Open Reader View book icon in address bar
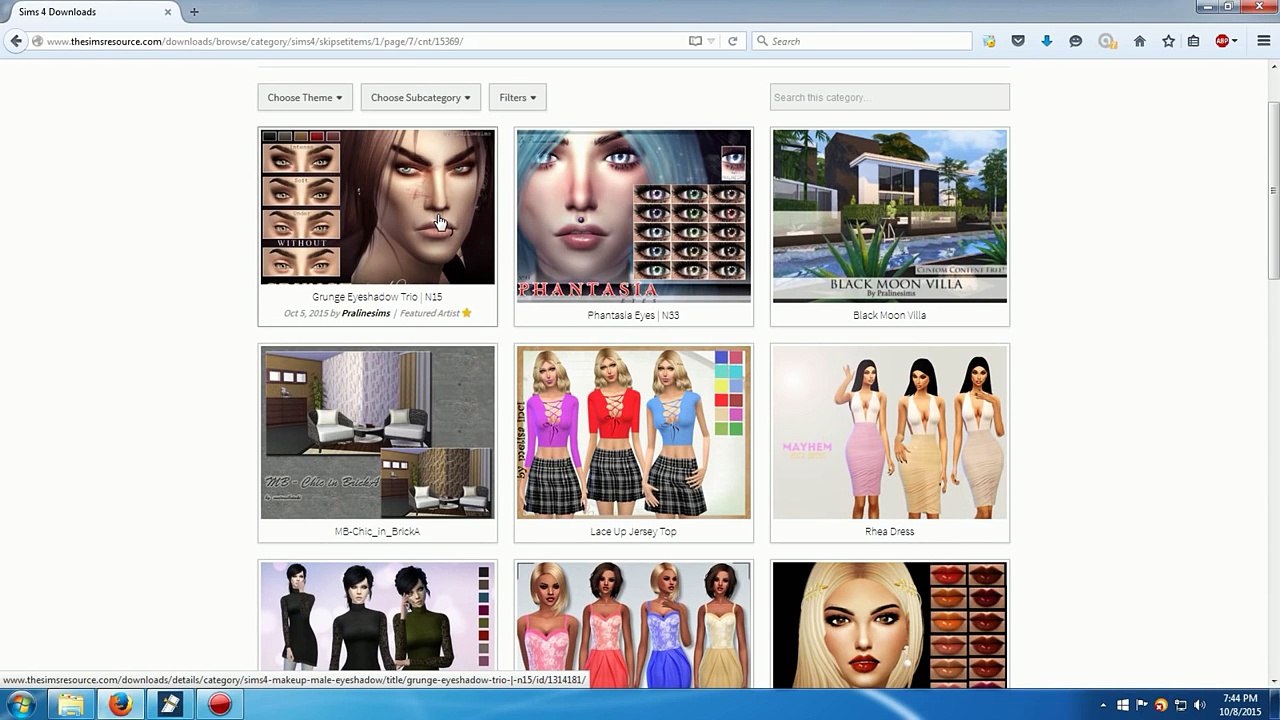This screenshot has height=720, width=1280. (x=695, y=41)
